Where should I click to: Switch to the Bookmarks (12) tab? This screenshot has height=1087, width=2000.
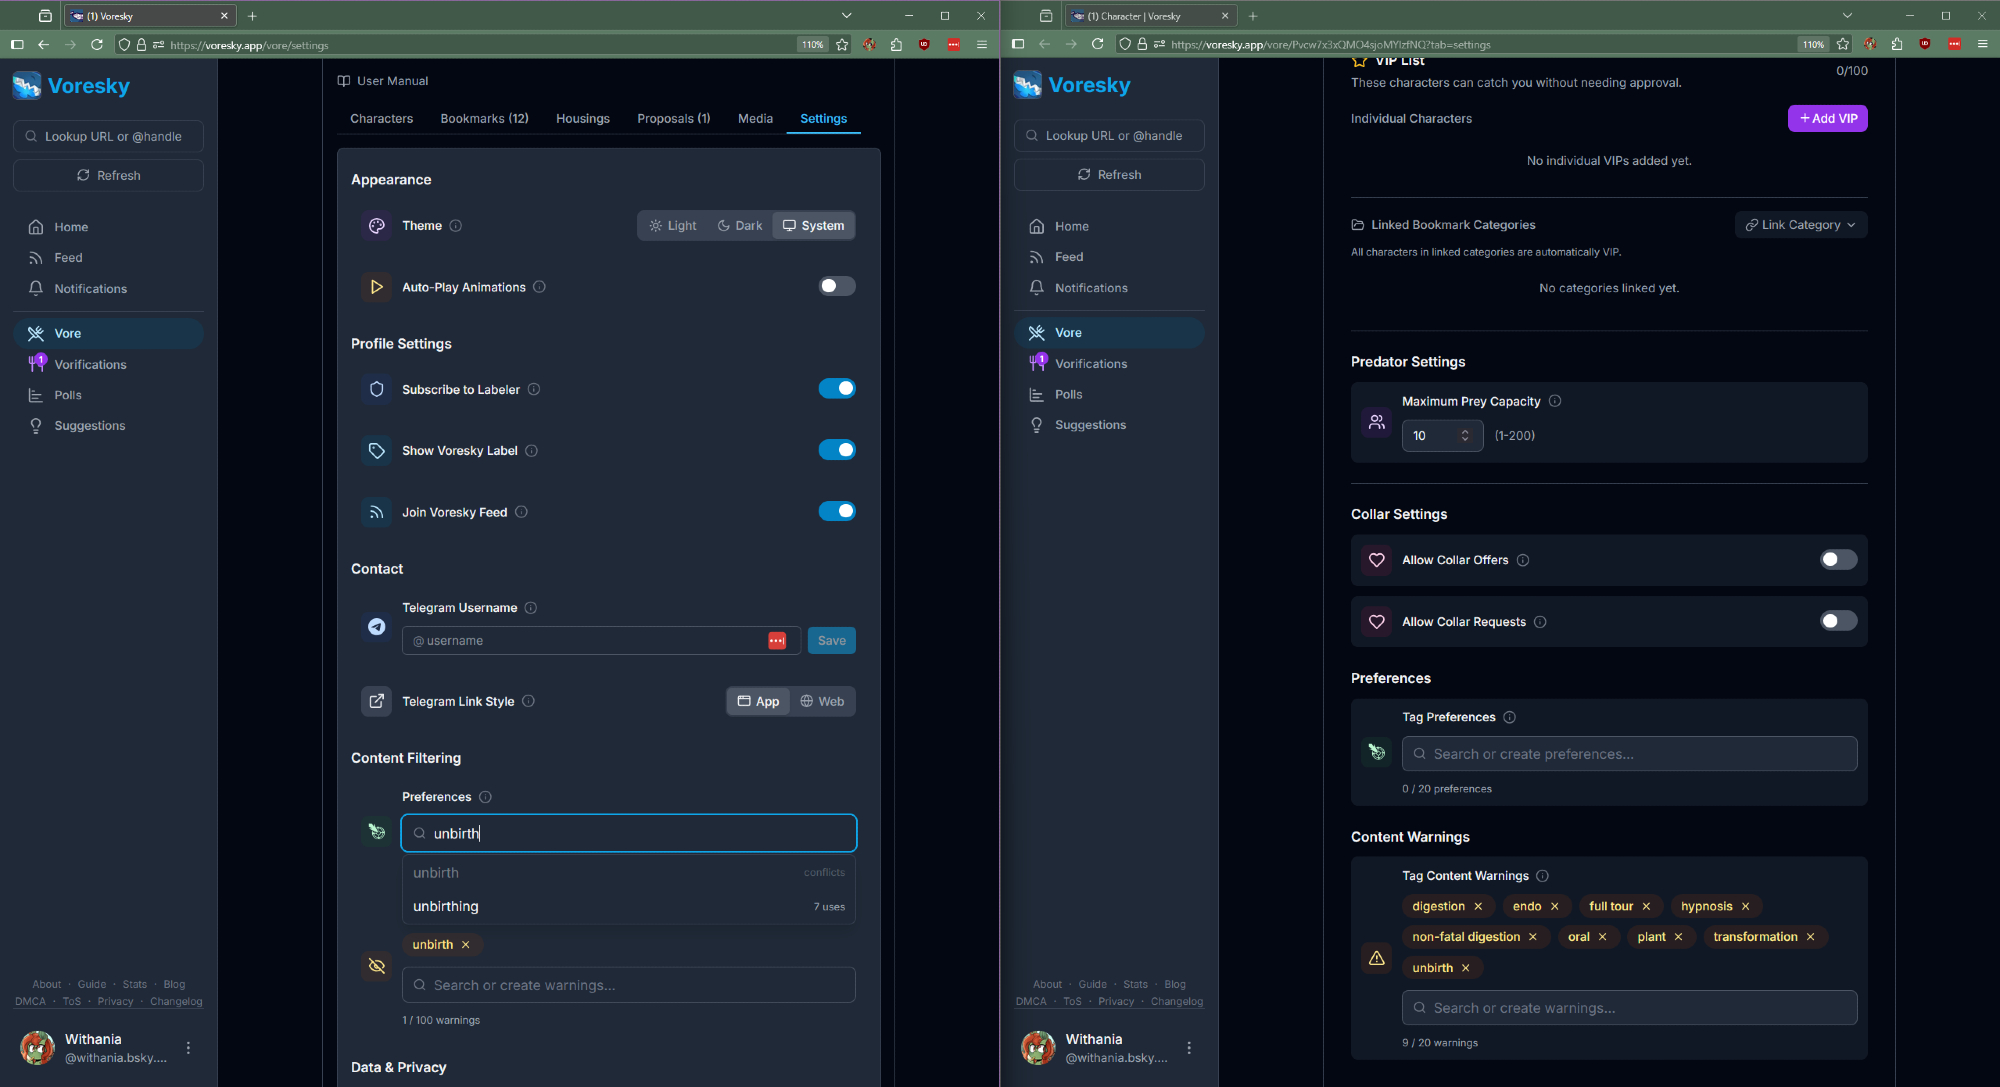[484, 119]
